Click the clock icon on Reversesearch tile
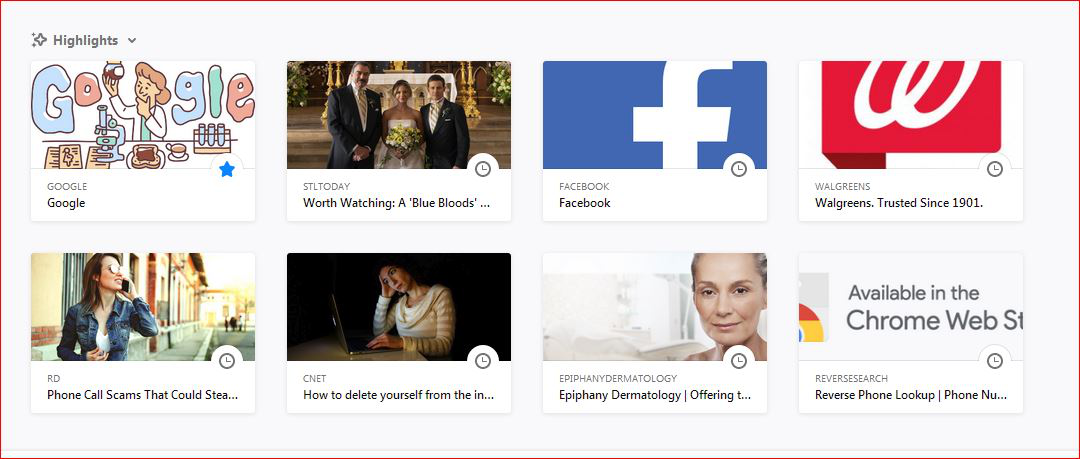 pyautogui.click(x=995, y=360)
